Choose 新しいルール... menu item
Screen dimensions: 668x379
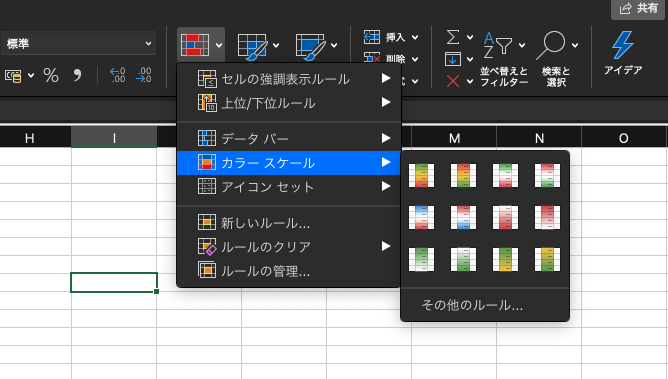pyautogui.click(x=289, y=222)
